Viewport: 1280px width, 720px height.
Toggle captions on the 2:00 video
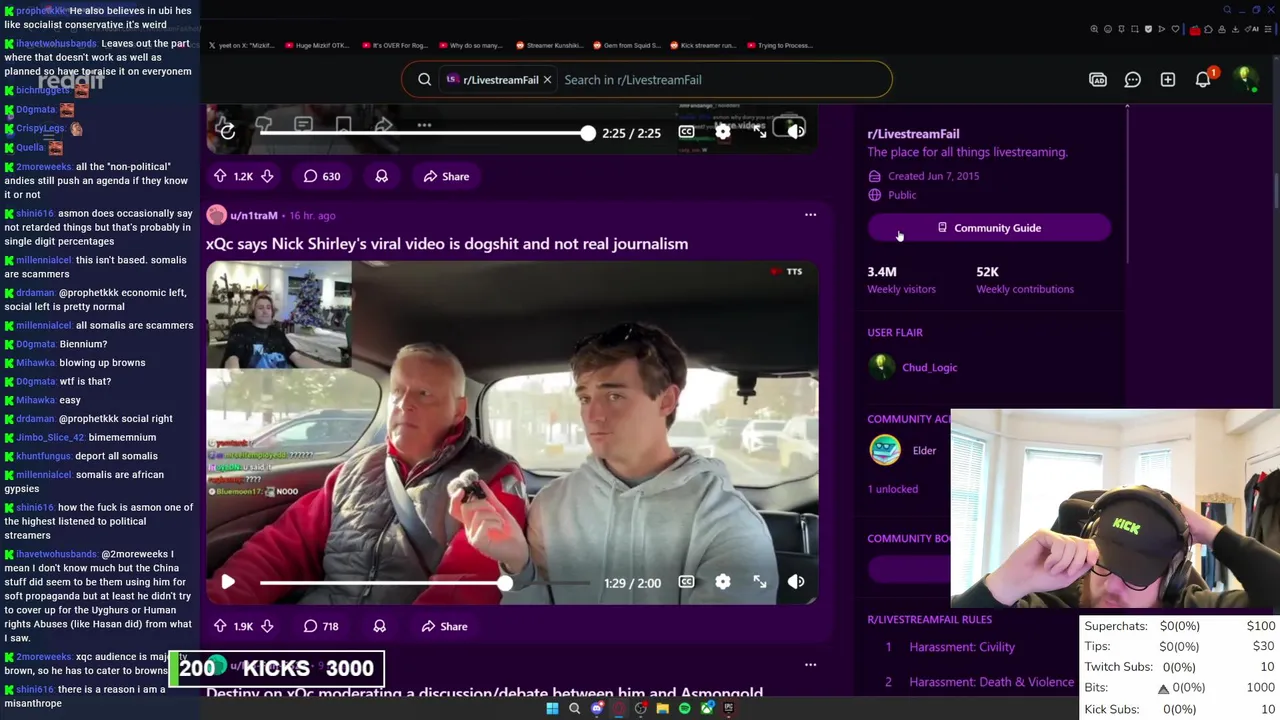click(x=686, y=582)
